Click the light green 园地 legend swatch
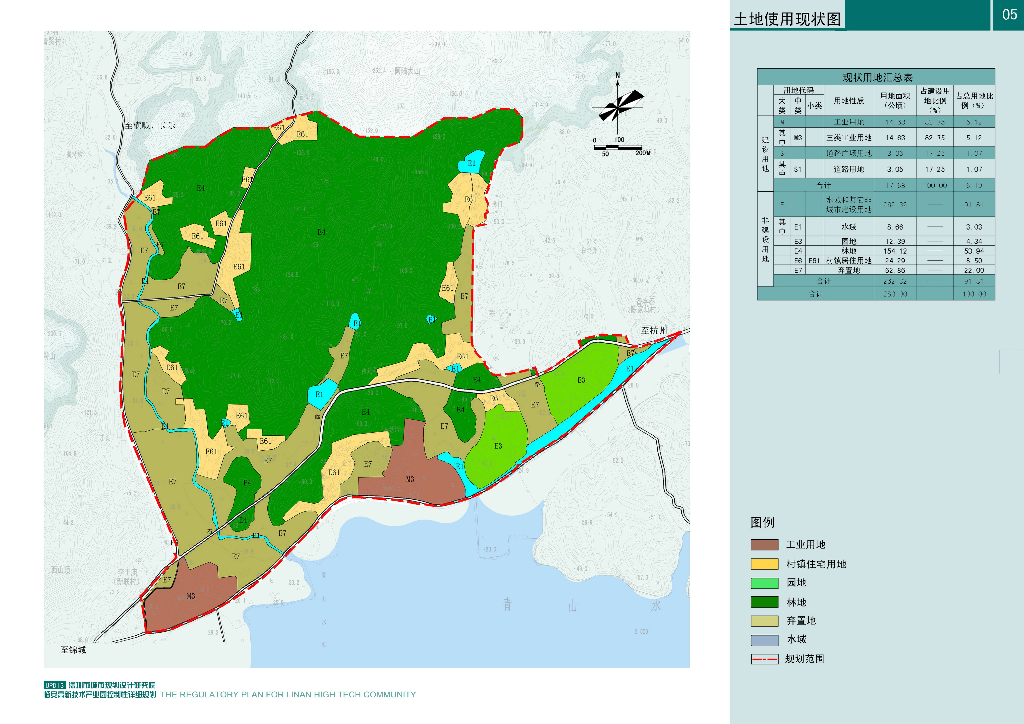This screenshot has height=724, width=1024. pos(765,583)
